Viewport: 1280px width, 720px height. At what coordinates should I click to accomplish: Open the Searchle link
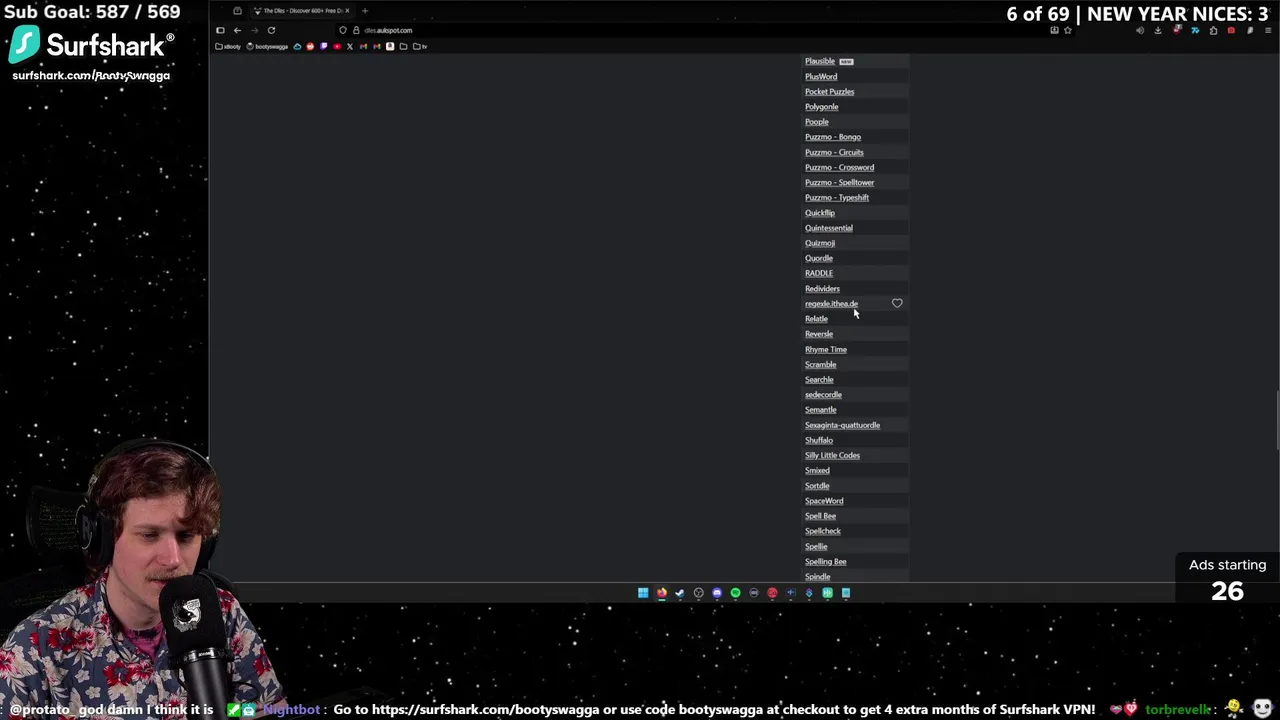(x=818, y=380)
